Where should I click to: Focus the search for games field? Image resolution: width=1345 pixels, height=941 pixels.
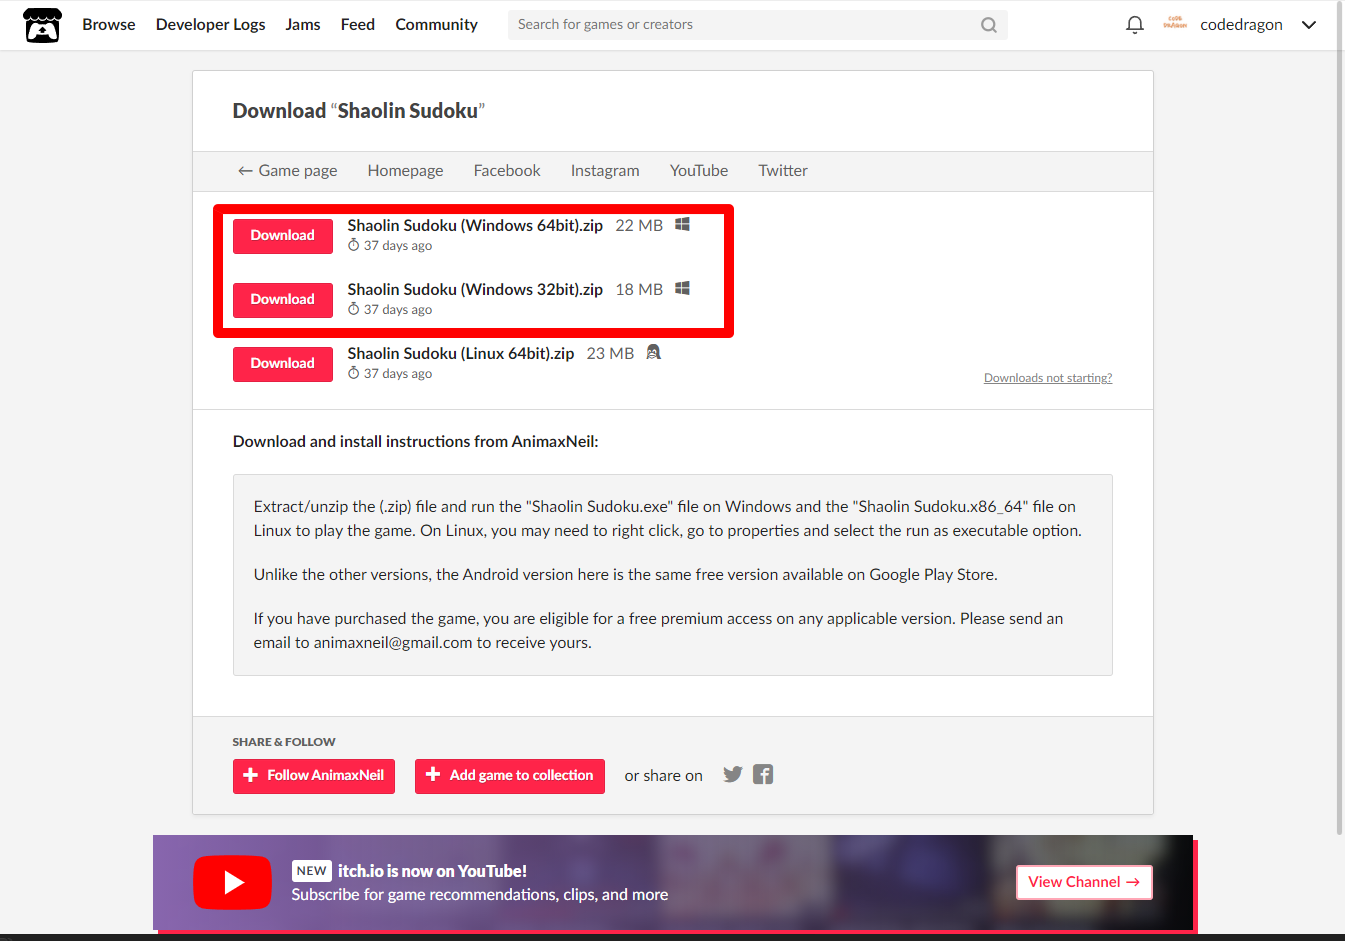click(x=757, y=25)
